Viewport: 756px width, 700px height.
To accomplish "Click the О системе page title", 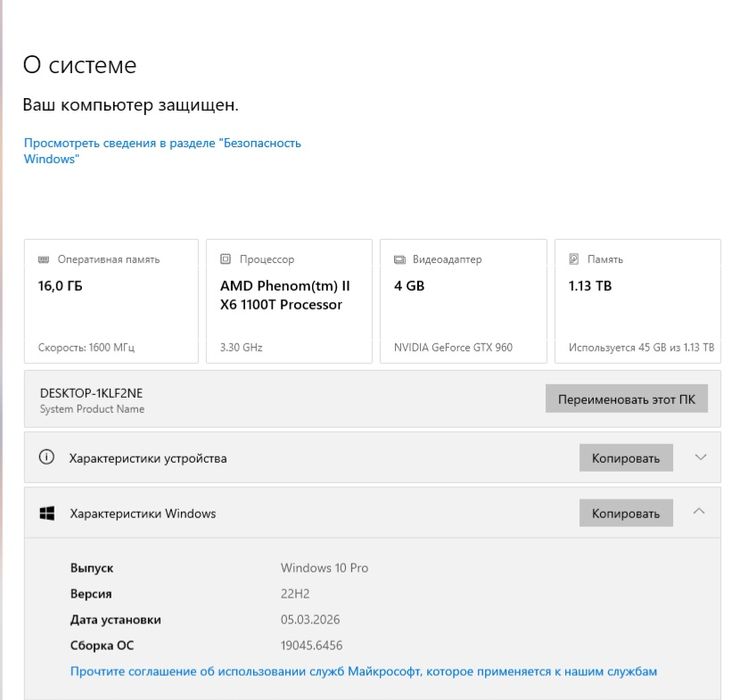I will (x=80, y=65).
